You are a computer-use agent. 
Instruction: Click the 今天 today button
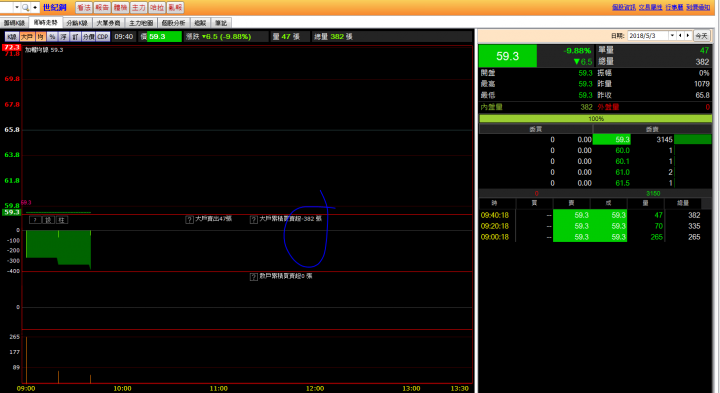click(701, 36)
